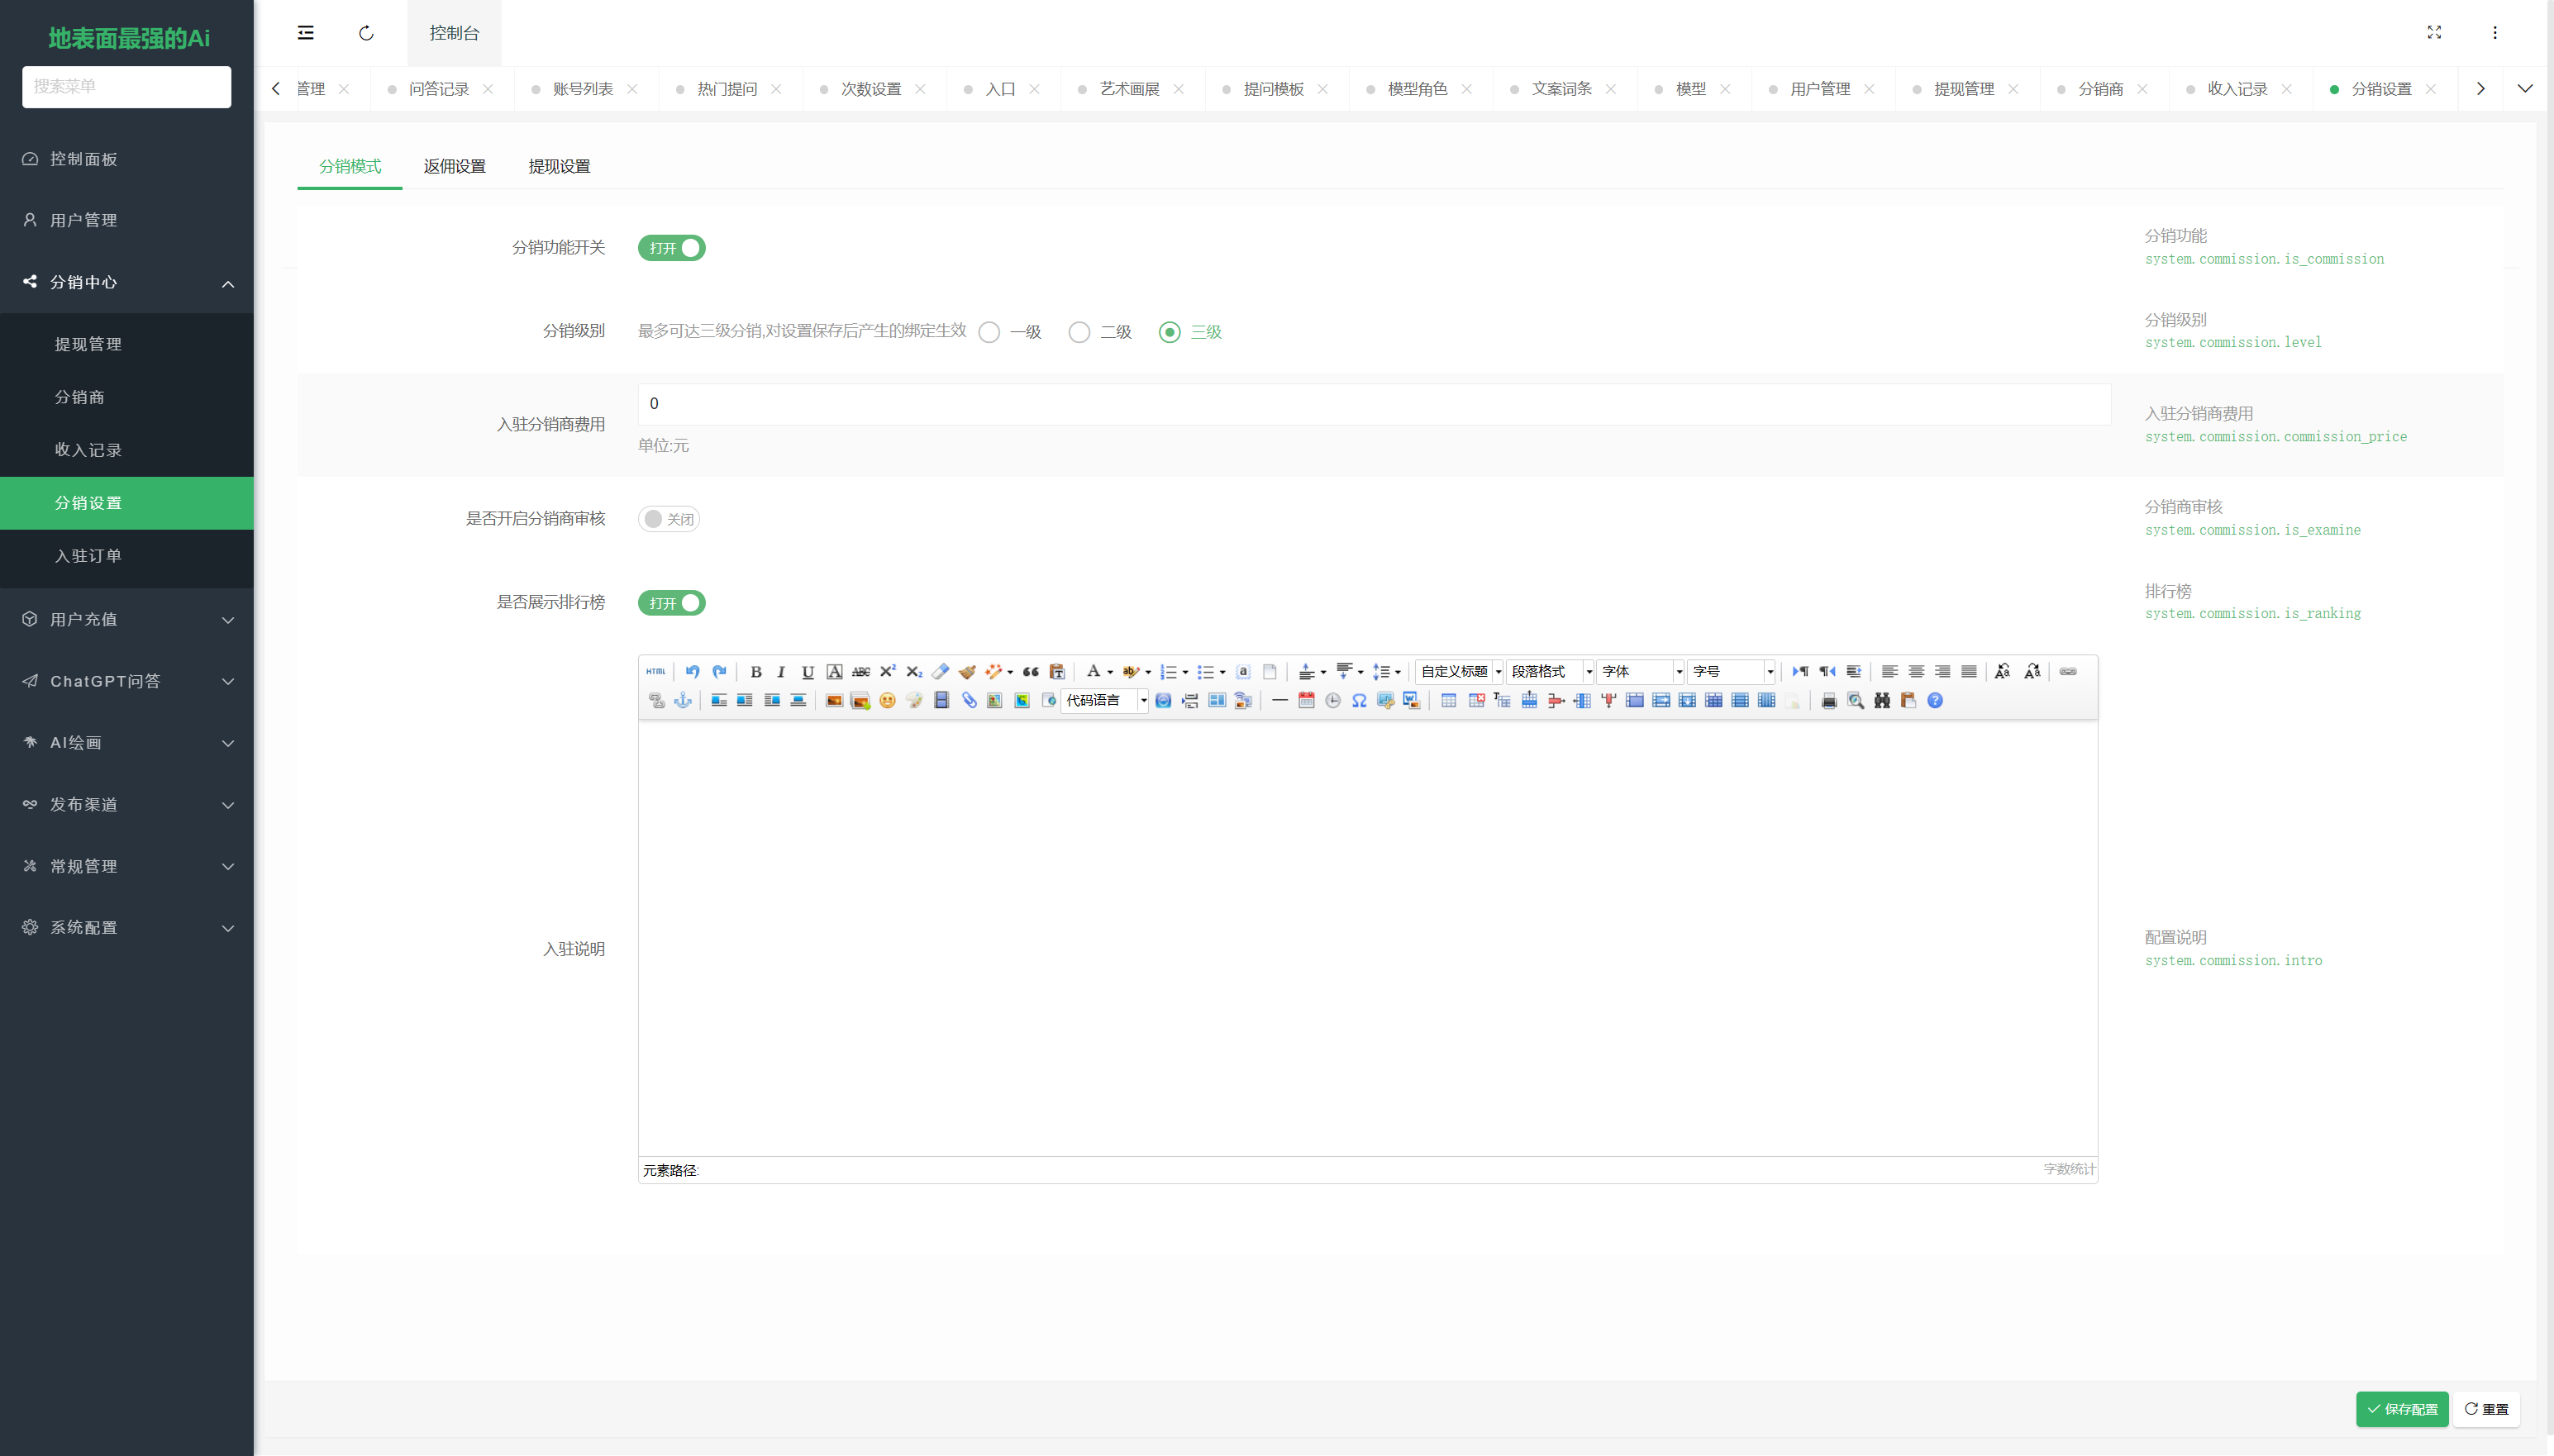The width and height of the screenshot is (2554, 1456).
Task: Click the paperclip attachment icon
Action: [x=968, y=701]
